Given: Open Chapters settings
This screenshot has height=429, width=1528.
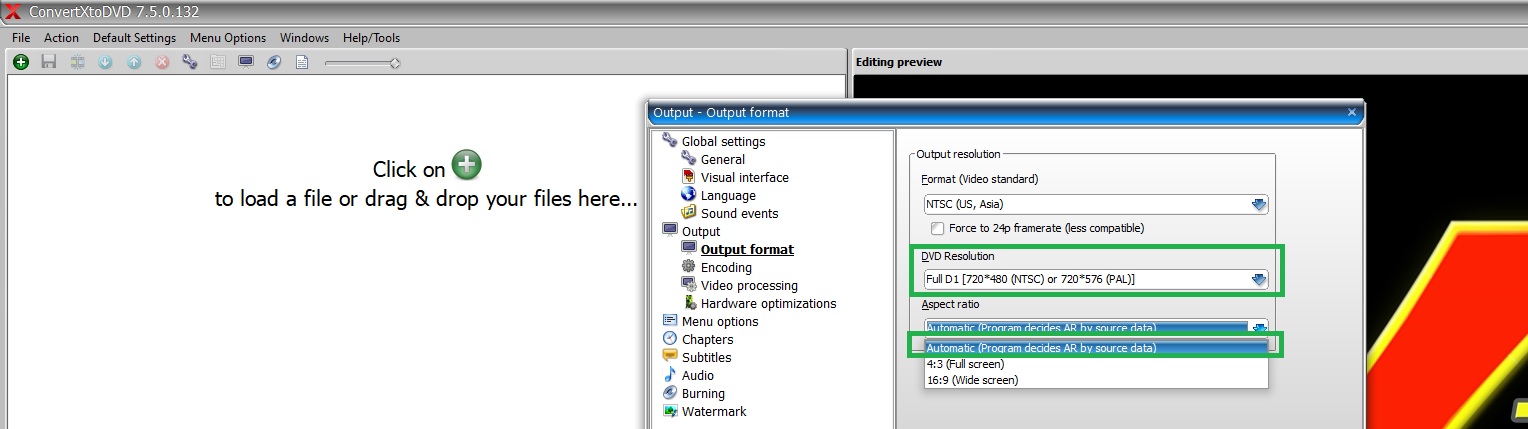Looking at the screenshot, I should 707,339.
